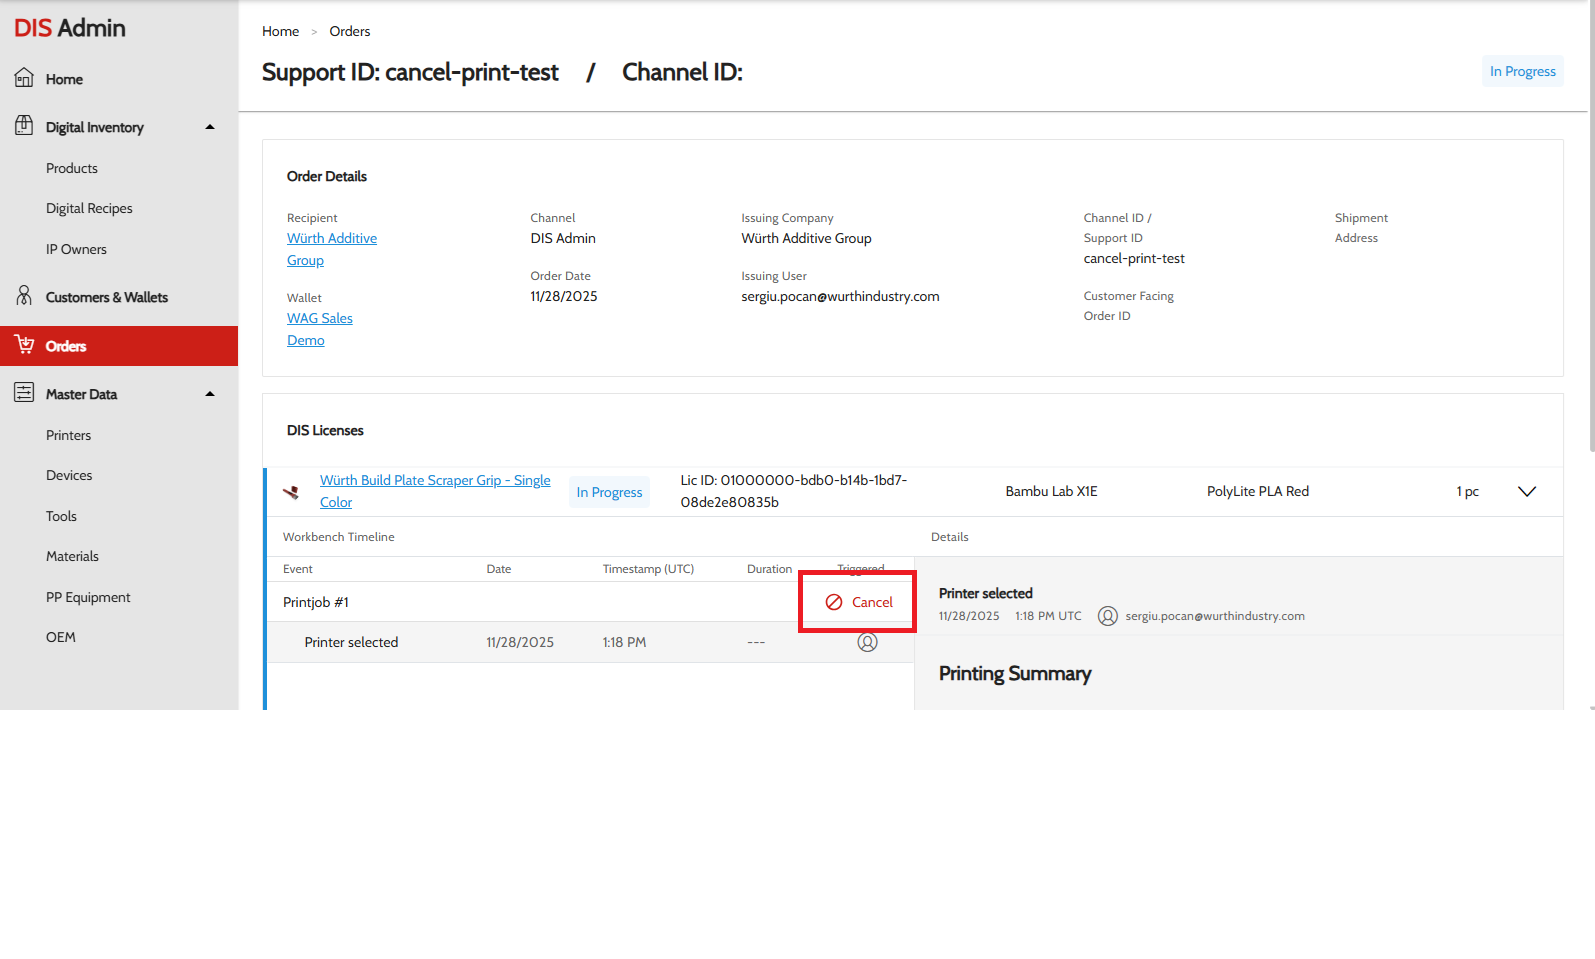The height and width of the screenshot is (959, 1595).
Task: Click the scraper grip product thumbnail
Action: coord(291,492)
